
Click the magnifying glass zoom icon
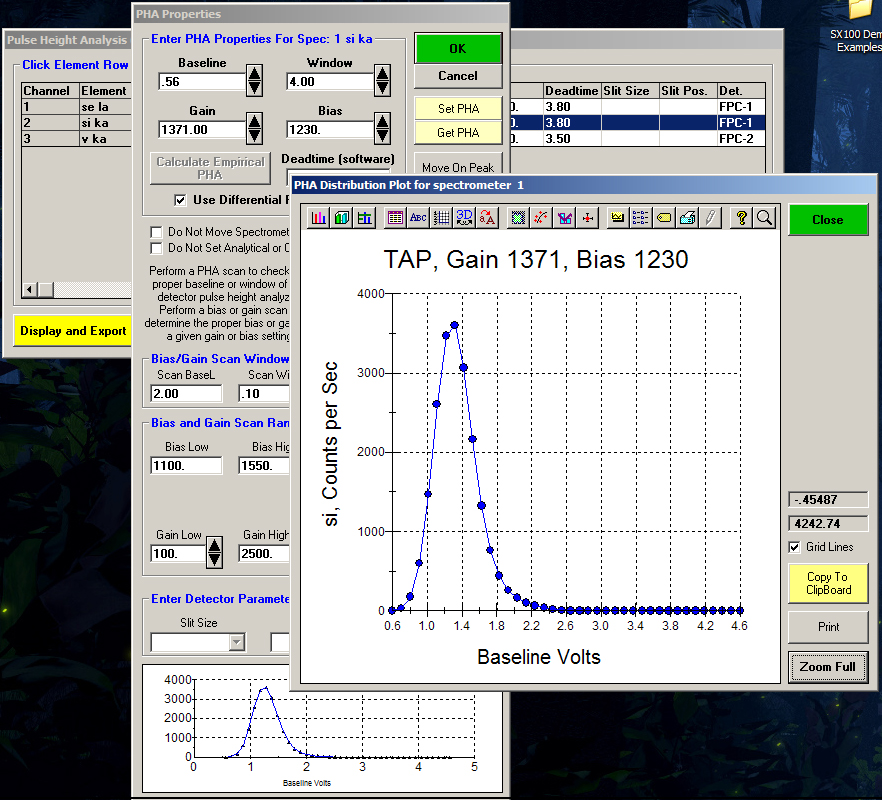tap(763, 217)
